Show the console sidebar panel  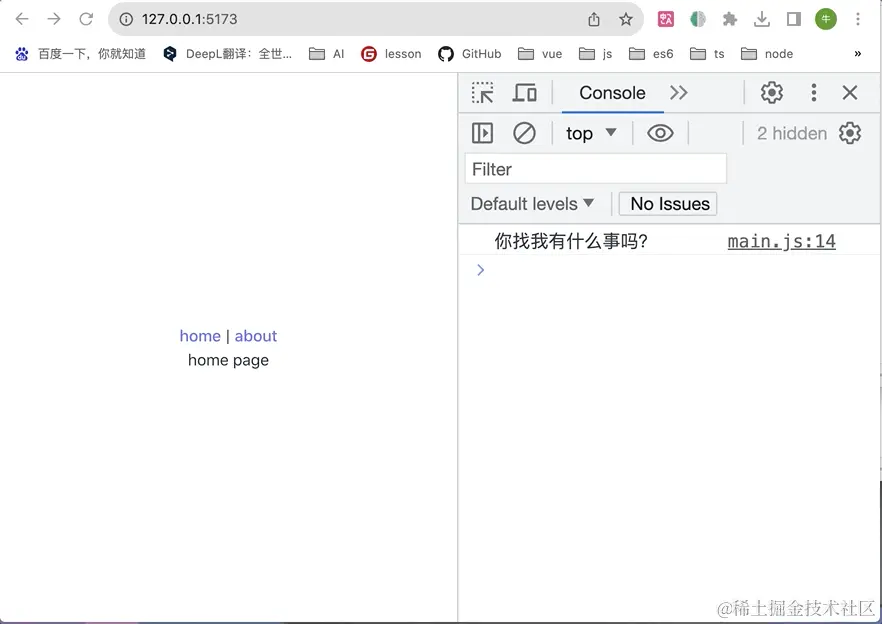coord(482,132)
